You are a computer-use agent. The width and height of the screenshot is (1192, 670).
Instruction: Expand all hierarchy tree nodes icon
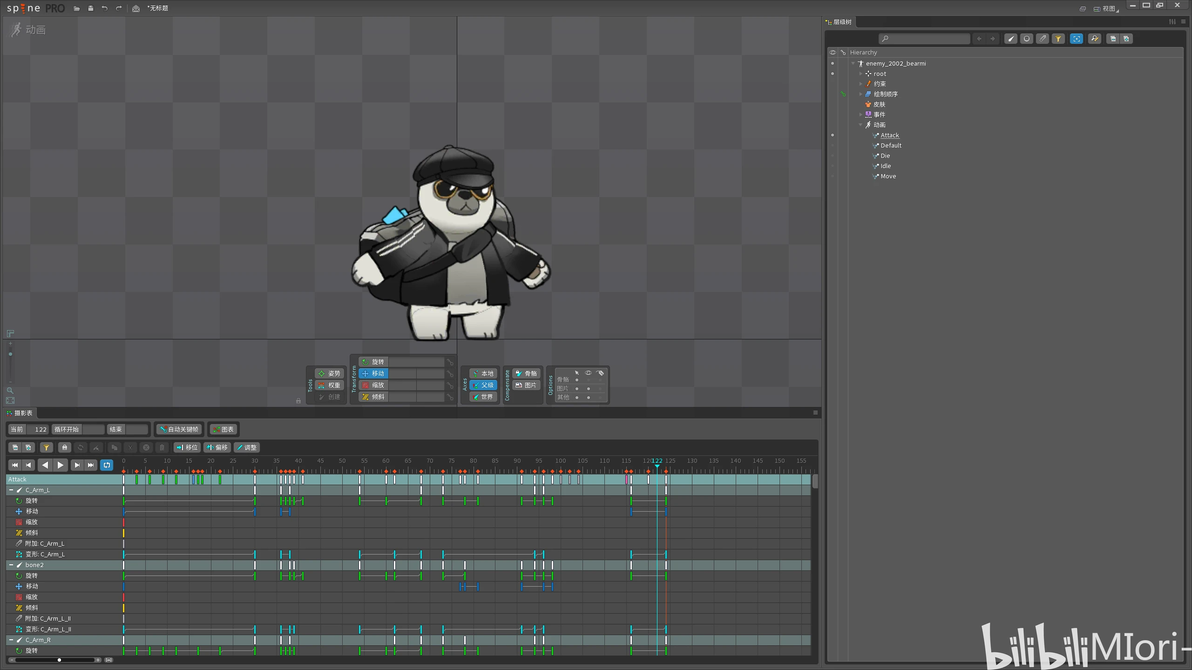[x=1127, y=39]
